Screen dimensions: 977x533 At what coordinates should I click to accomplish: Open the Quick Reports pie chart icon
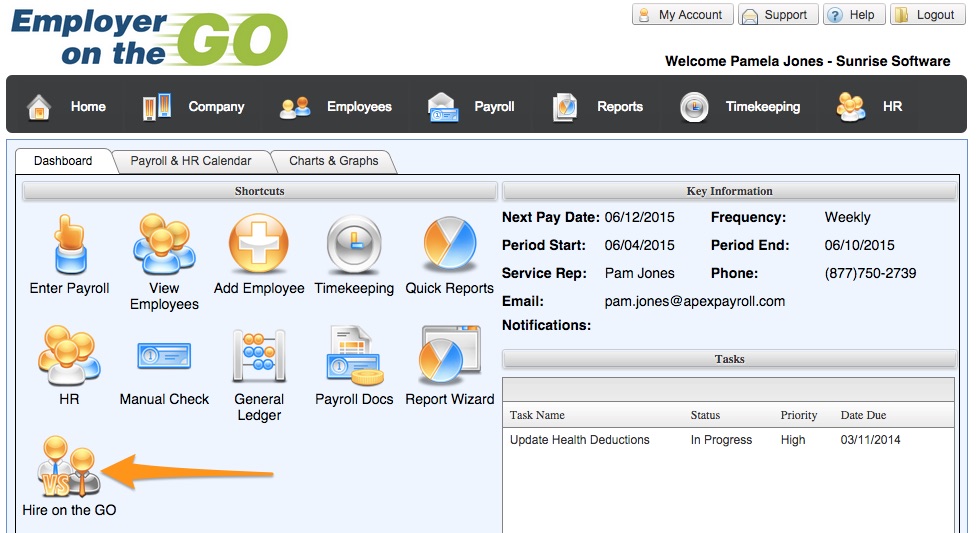[x=450, y=244]
